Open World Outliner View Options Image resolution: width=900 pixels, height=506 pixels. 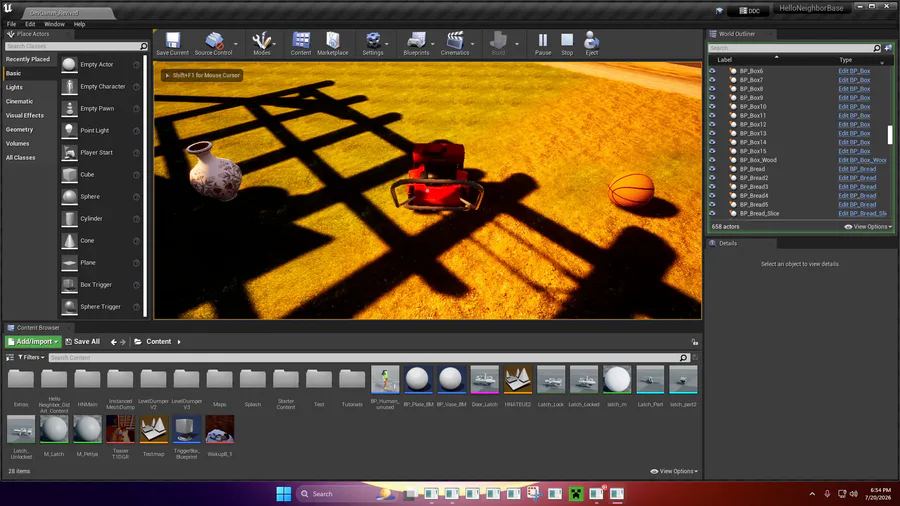click(x=868, y=227)
